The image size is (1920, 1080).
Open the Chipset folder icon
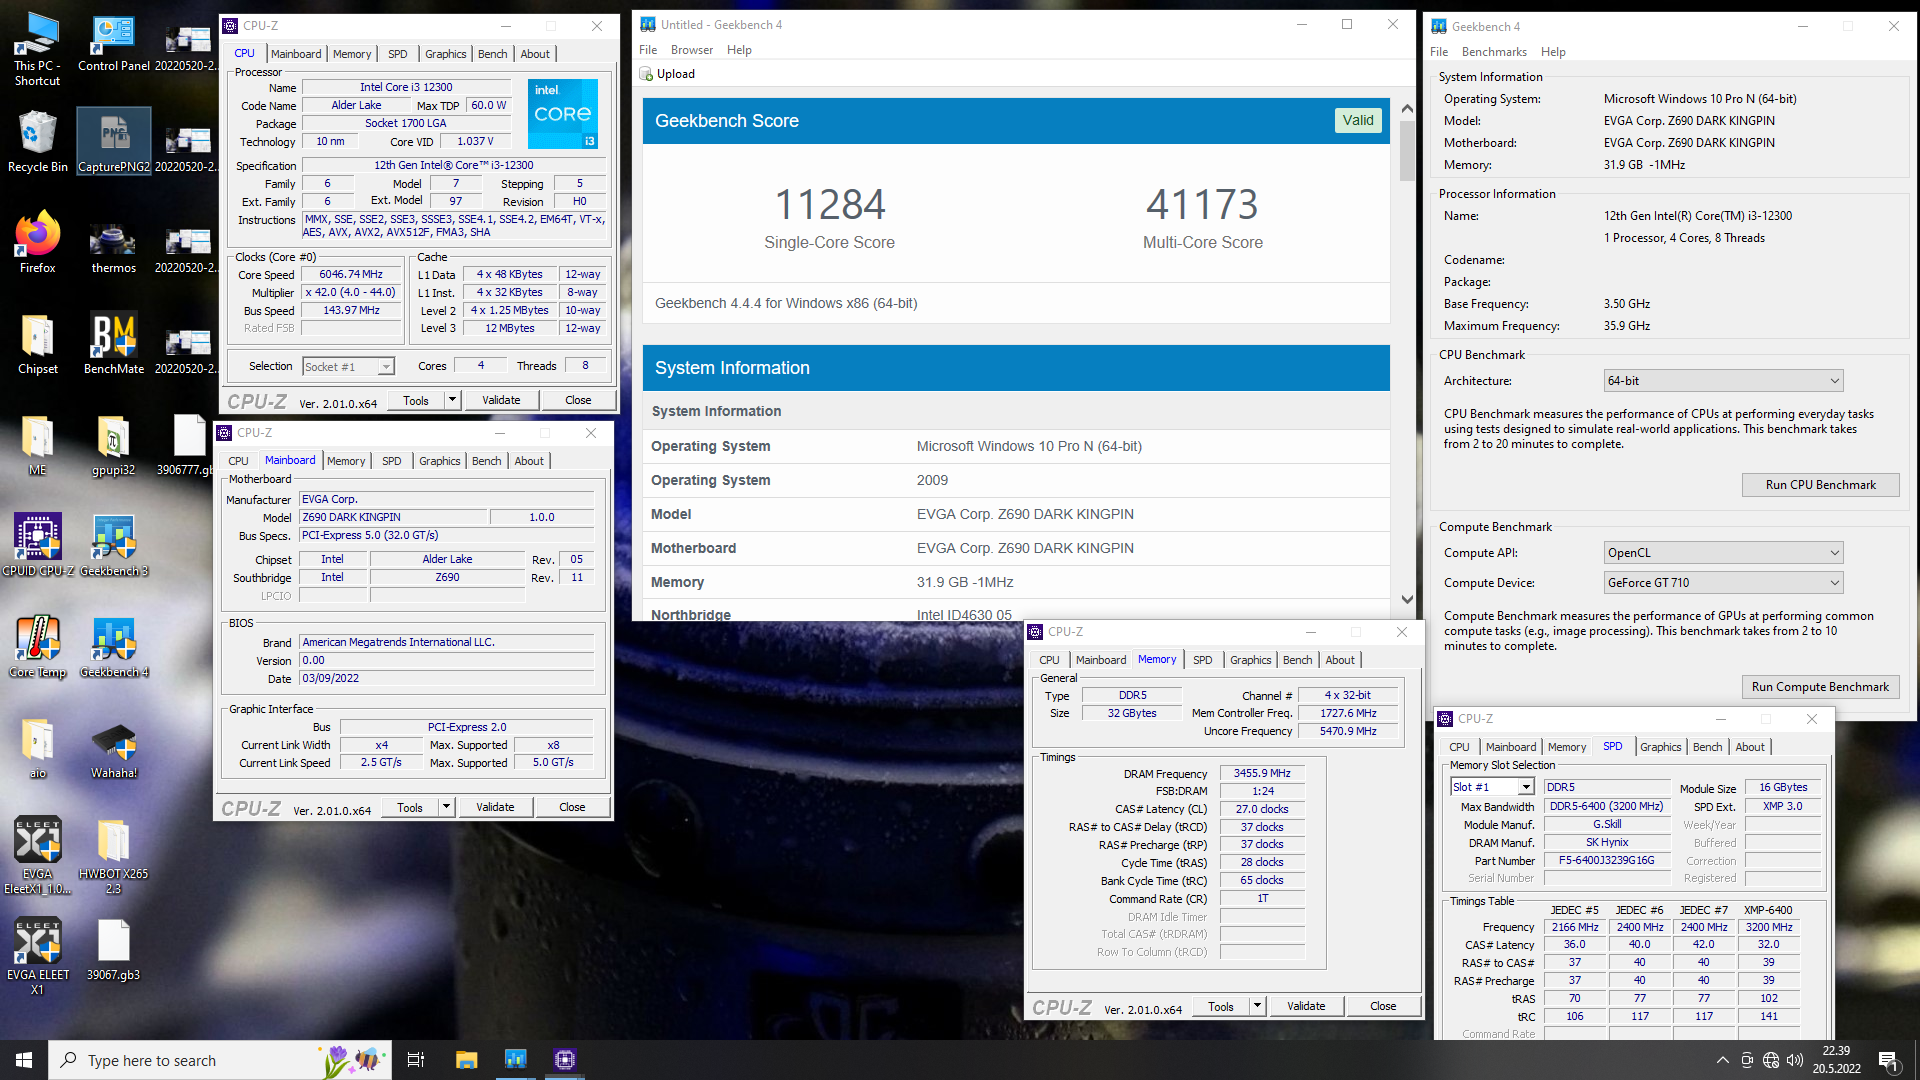tap(37, 344)
